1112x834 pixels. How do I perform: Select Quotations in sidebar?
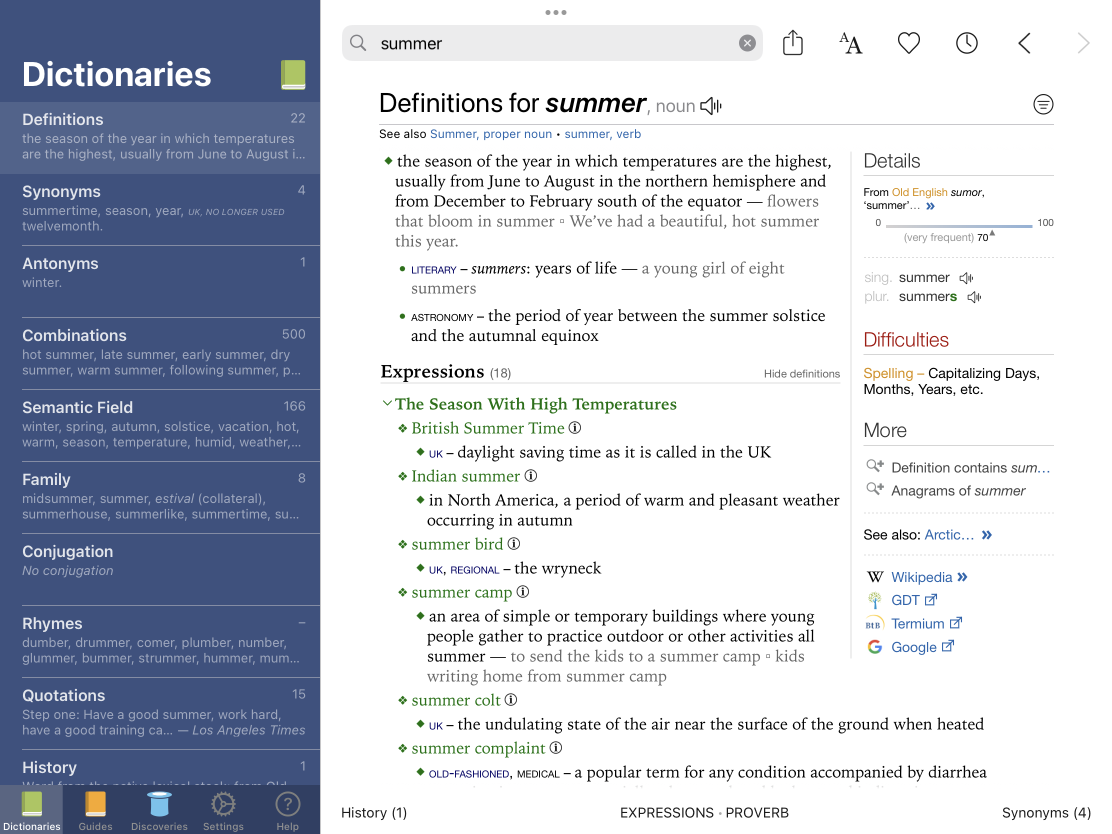(160, 713)
